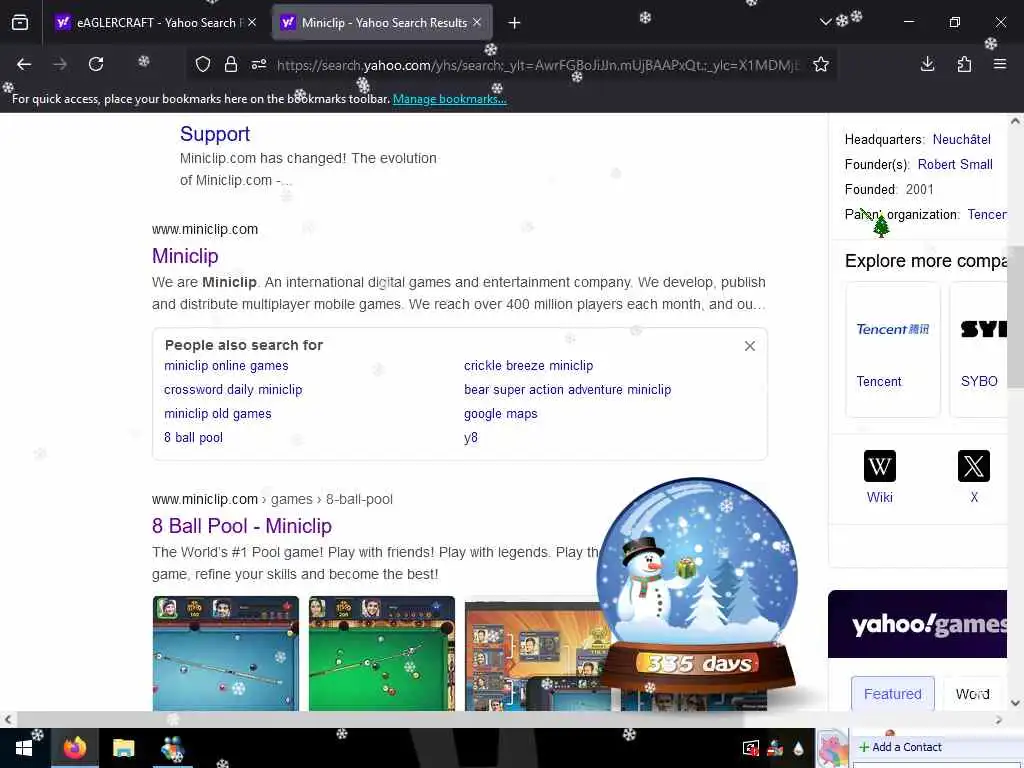Viewport: 1024px width, 768px height.
Task: Click the snow globe 335 days countdown
Action: 697,586
